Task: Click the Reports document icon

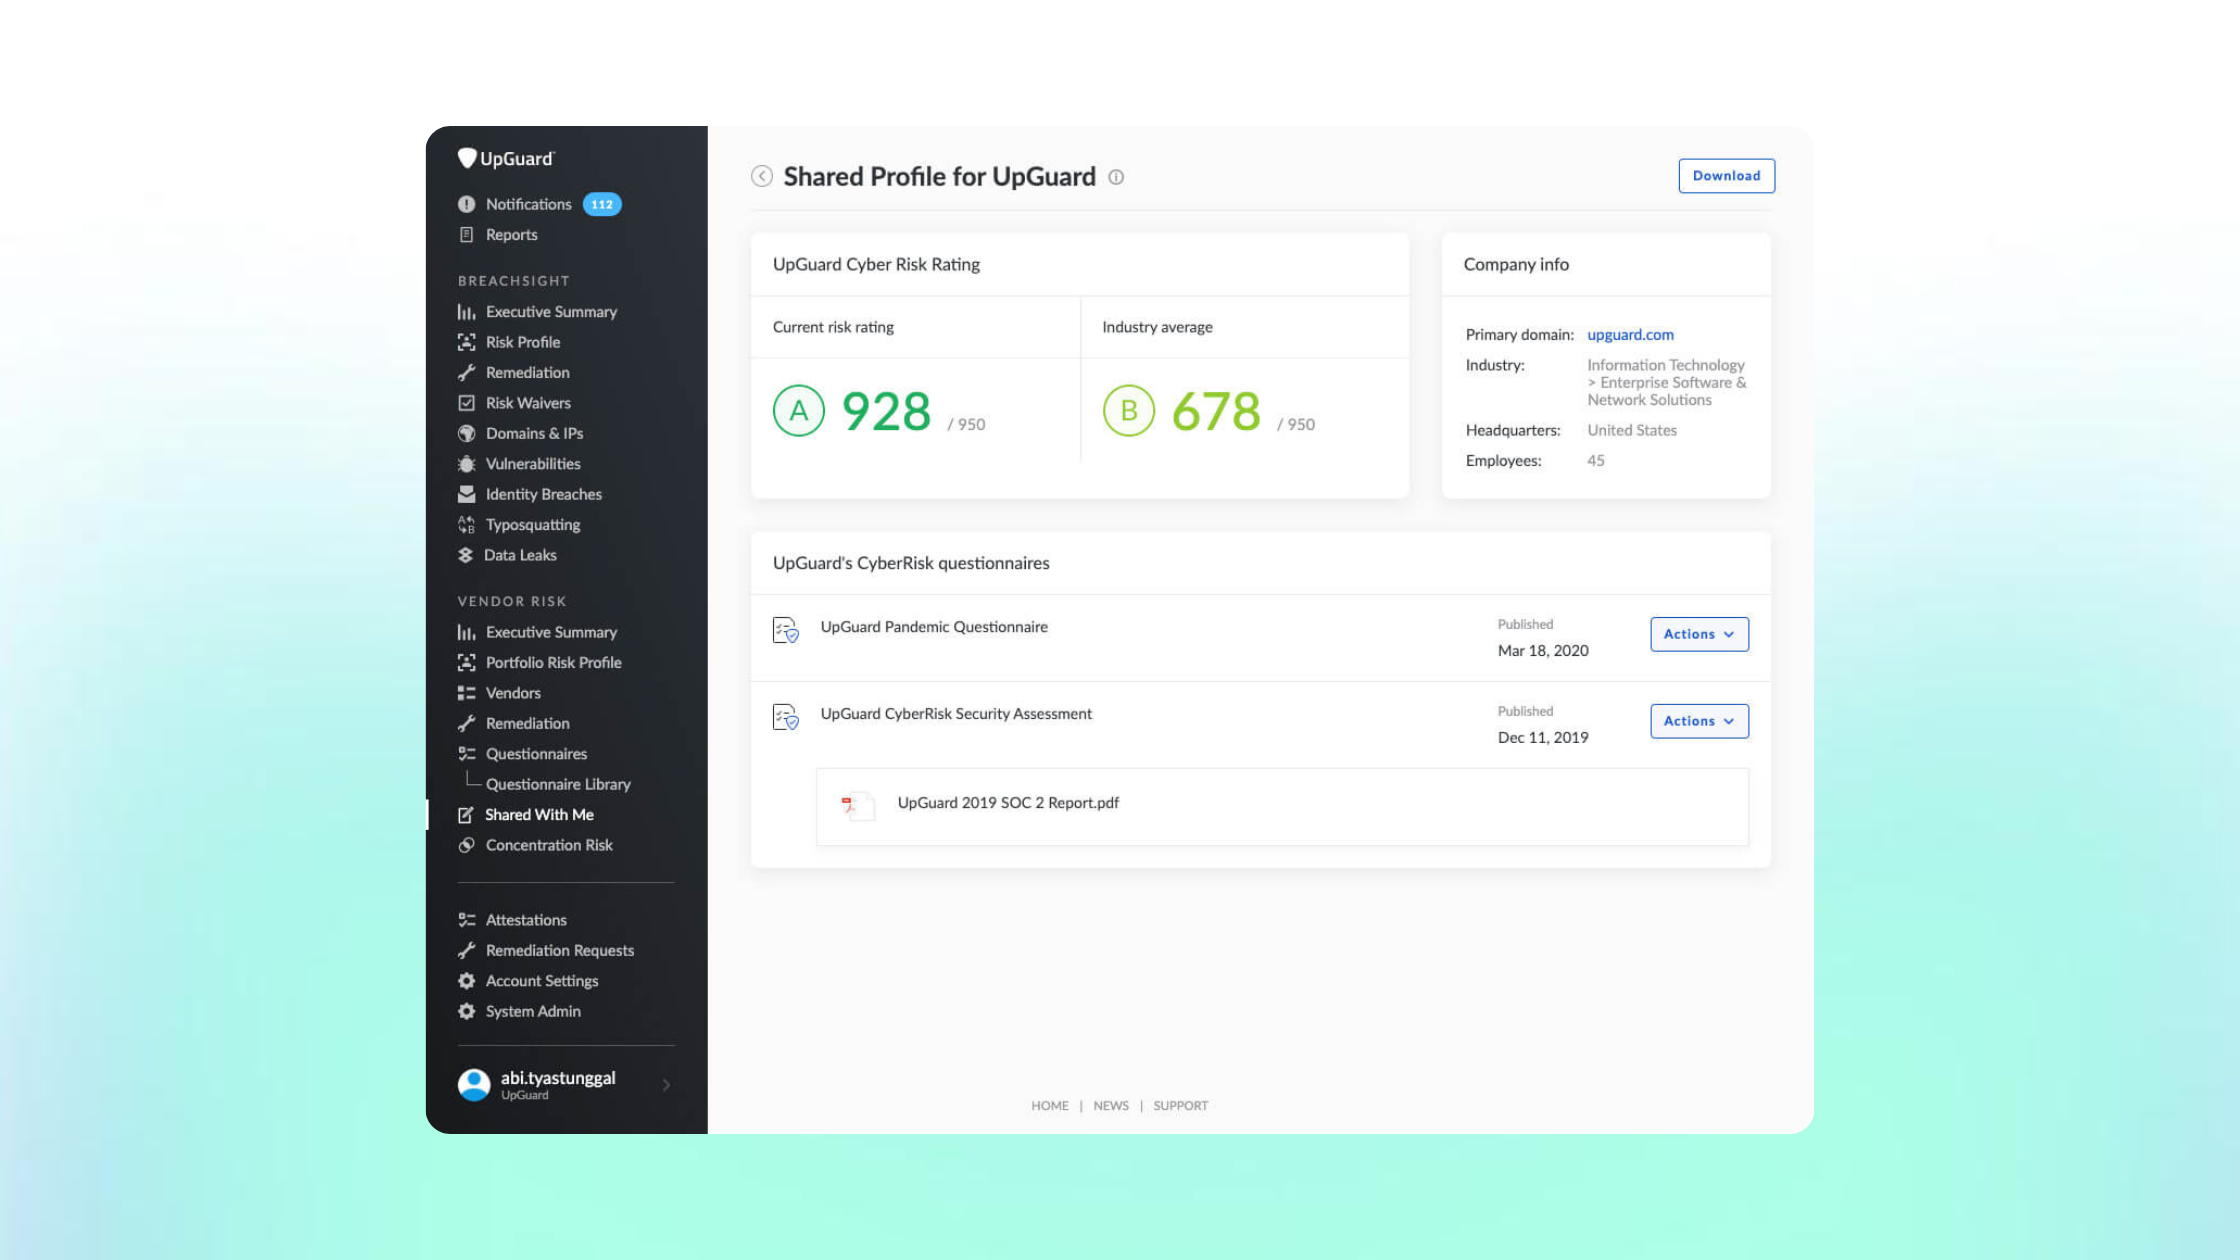Action: tap(466, 235)
